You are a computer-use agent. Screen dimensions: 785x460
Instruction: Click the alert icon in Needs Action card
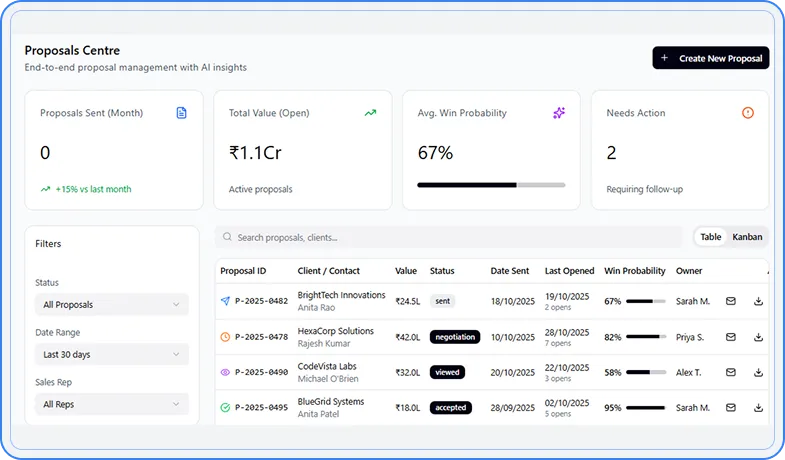pyautogui.click(x=747, y=113)
